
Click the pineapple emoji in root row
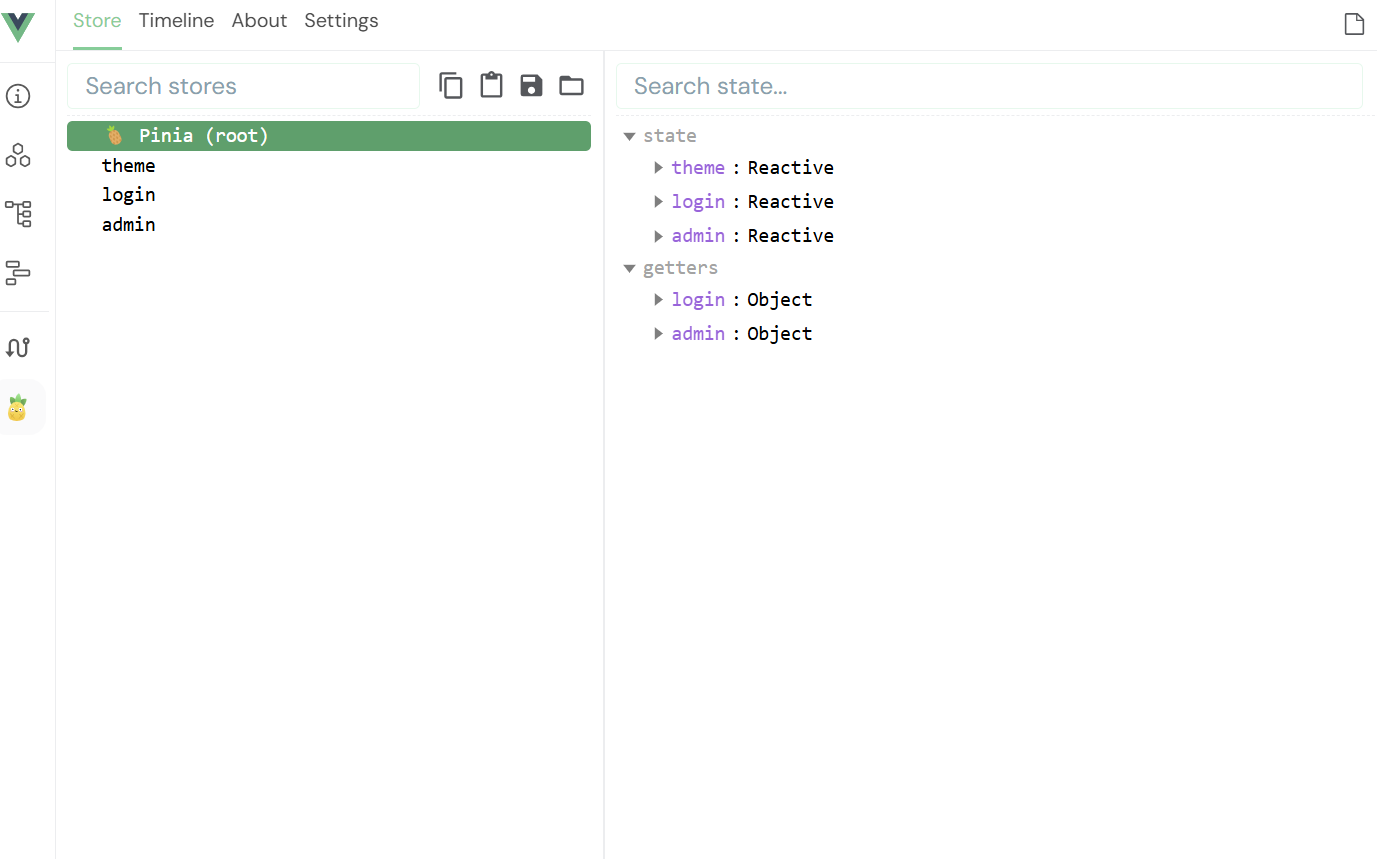click(115, 135)
